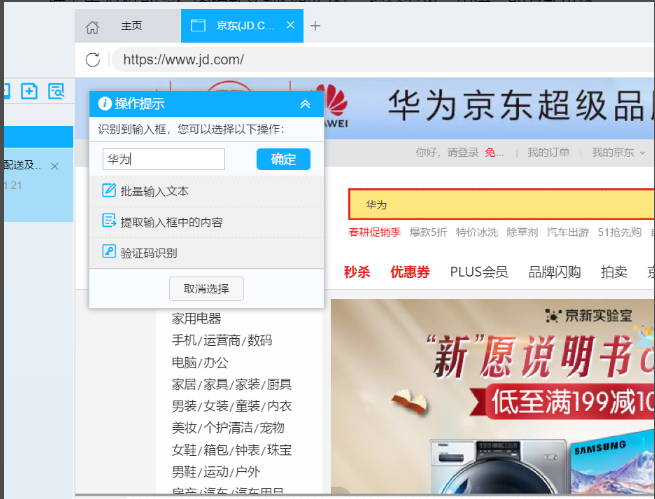
Task: Click the add-new-task plus icon in left toolbar
Action: 29,91
